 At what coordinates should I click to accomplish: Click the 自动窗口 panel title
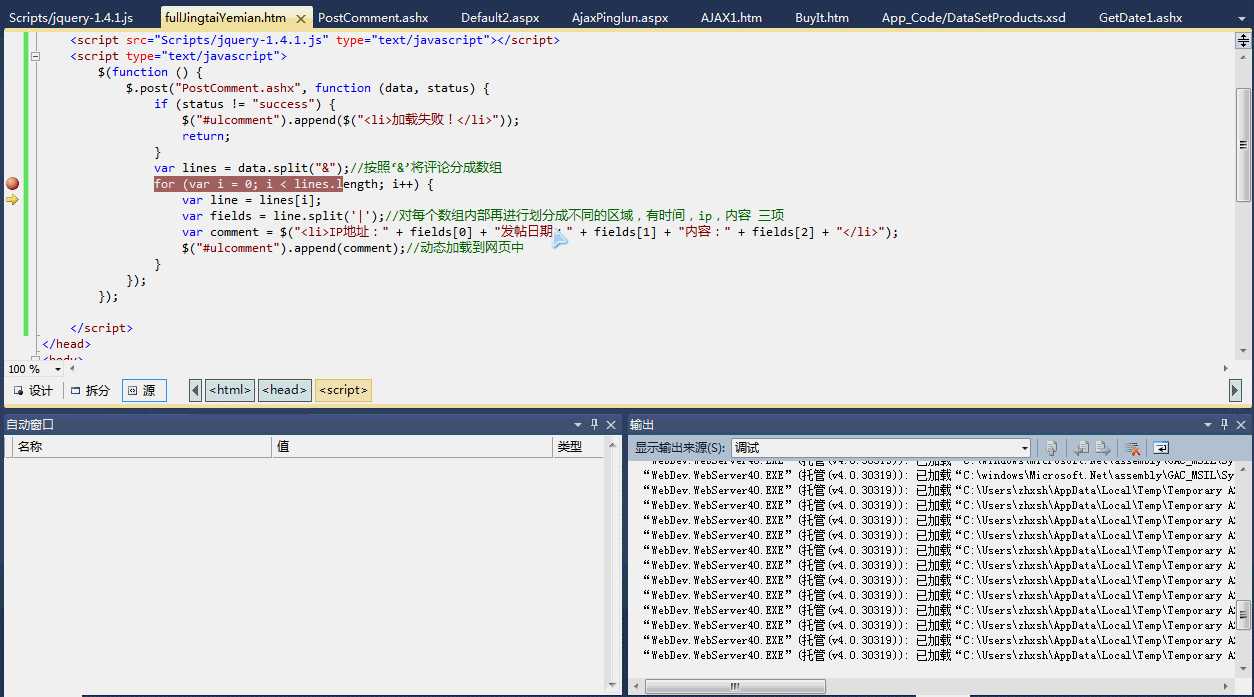30,425
